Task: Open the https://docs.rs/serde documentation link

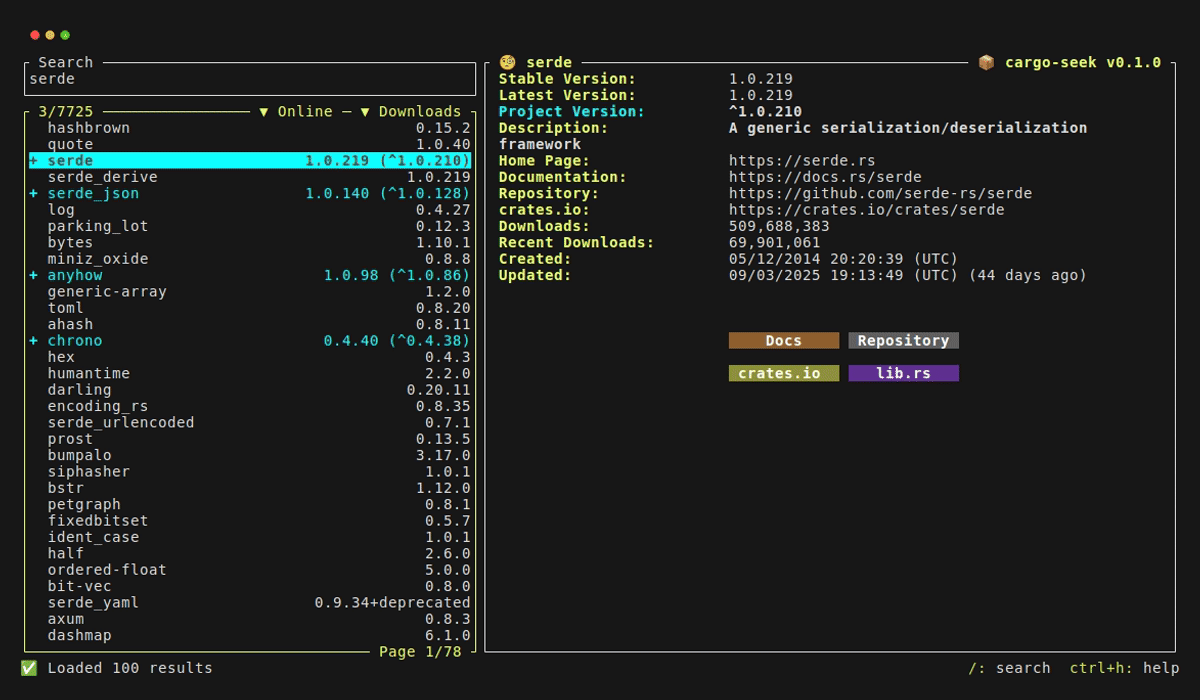Action: pyautogui.click(x=825, y=177)
